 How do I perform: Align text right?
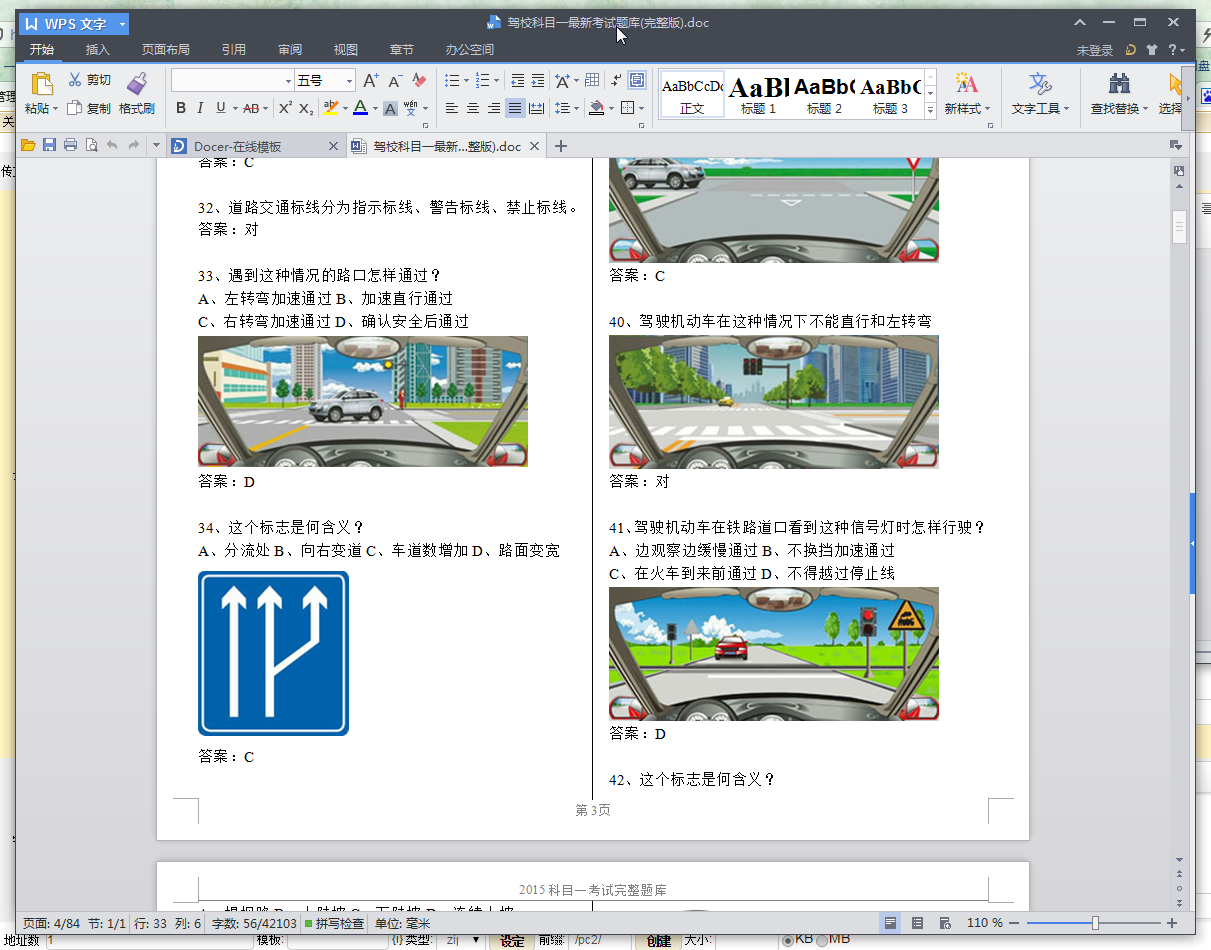494,108
